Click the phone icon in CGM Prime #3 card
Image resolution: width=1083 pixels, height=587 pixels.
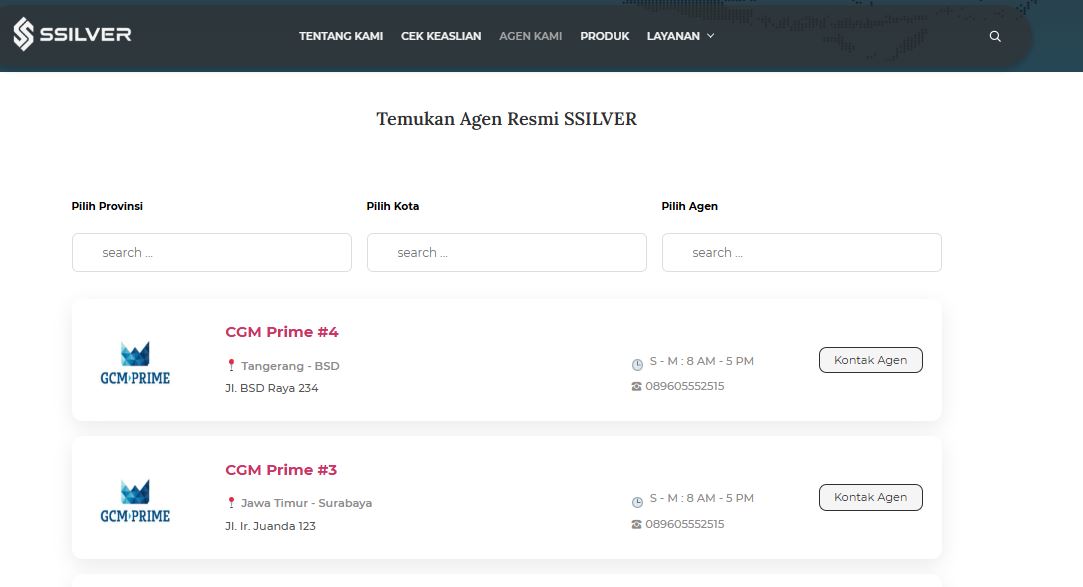pos(636,524)
